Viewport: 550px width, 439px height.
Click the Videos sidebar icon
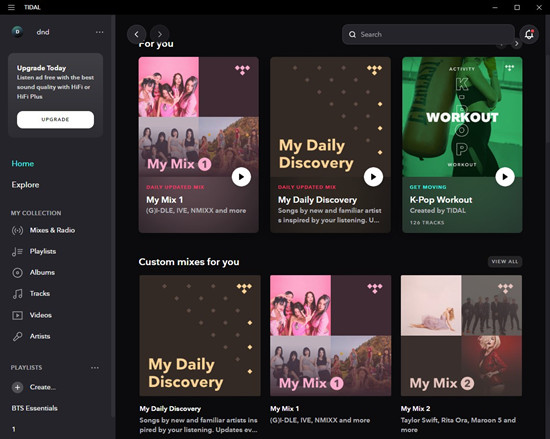tap(18, 315)
